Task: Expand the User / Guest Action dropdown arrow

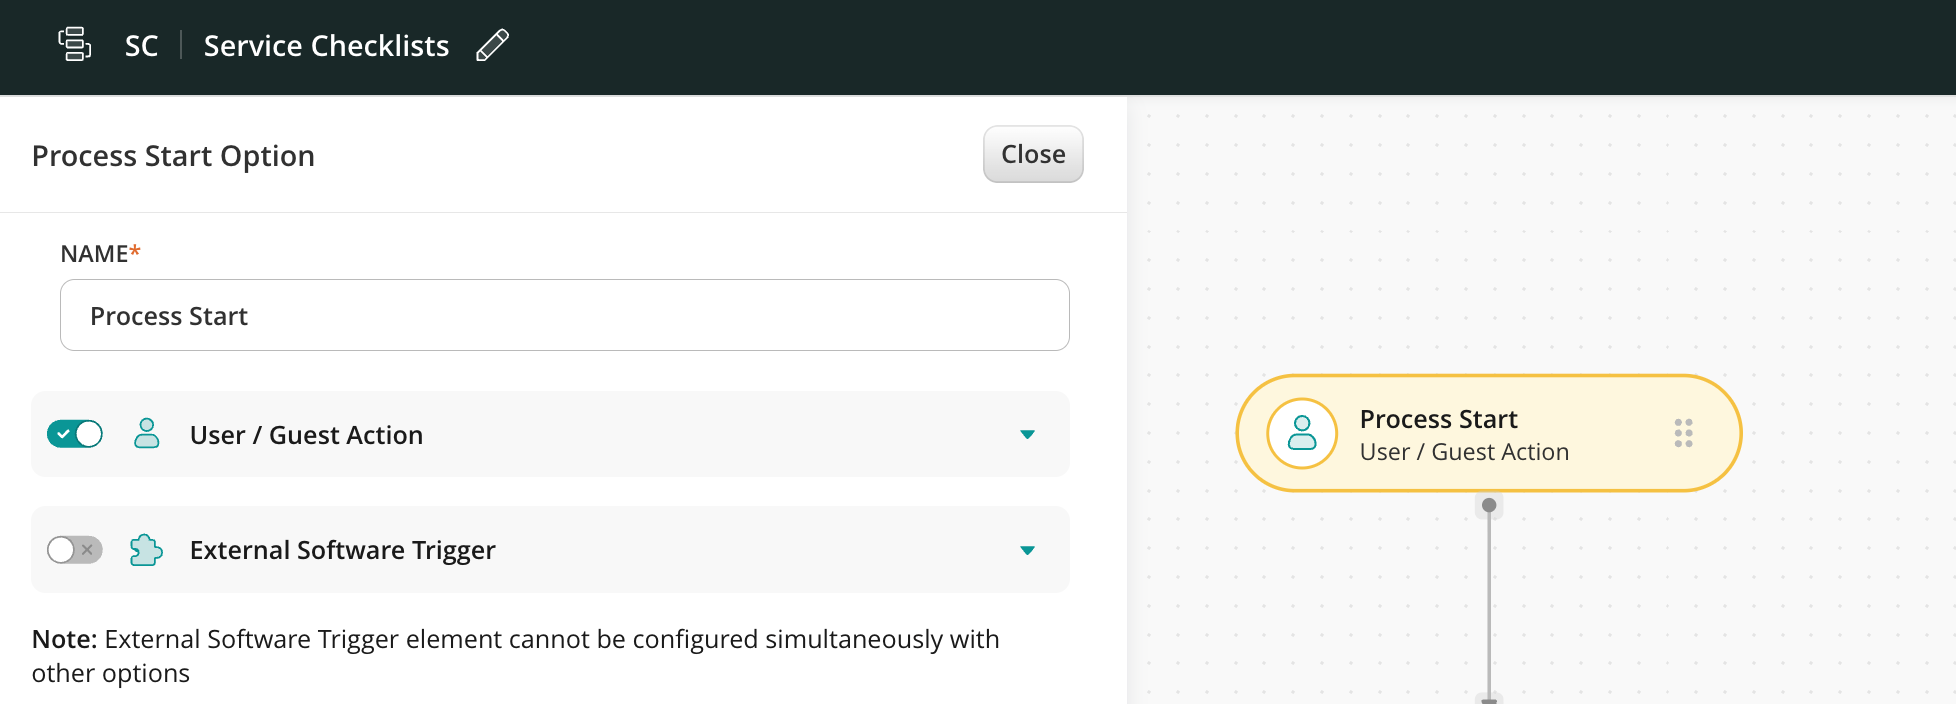Action: click(x=1027, y=434)
